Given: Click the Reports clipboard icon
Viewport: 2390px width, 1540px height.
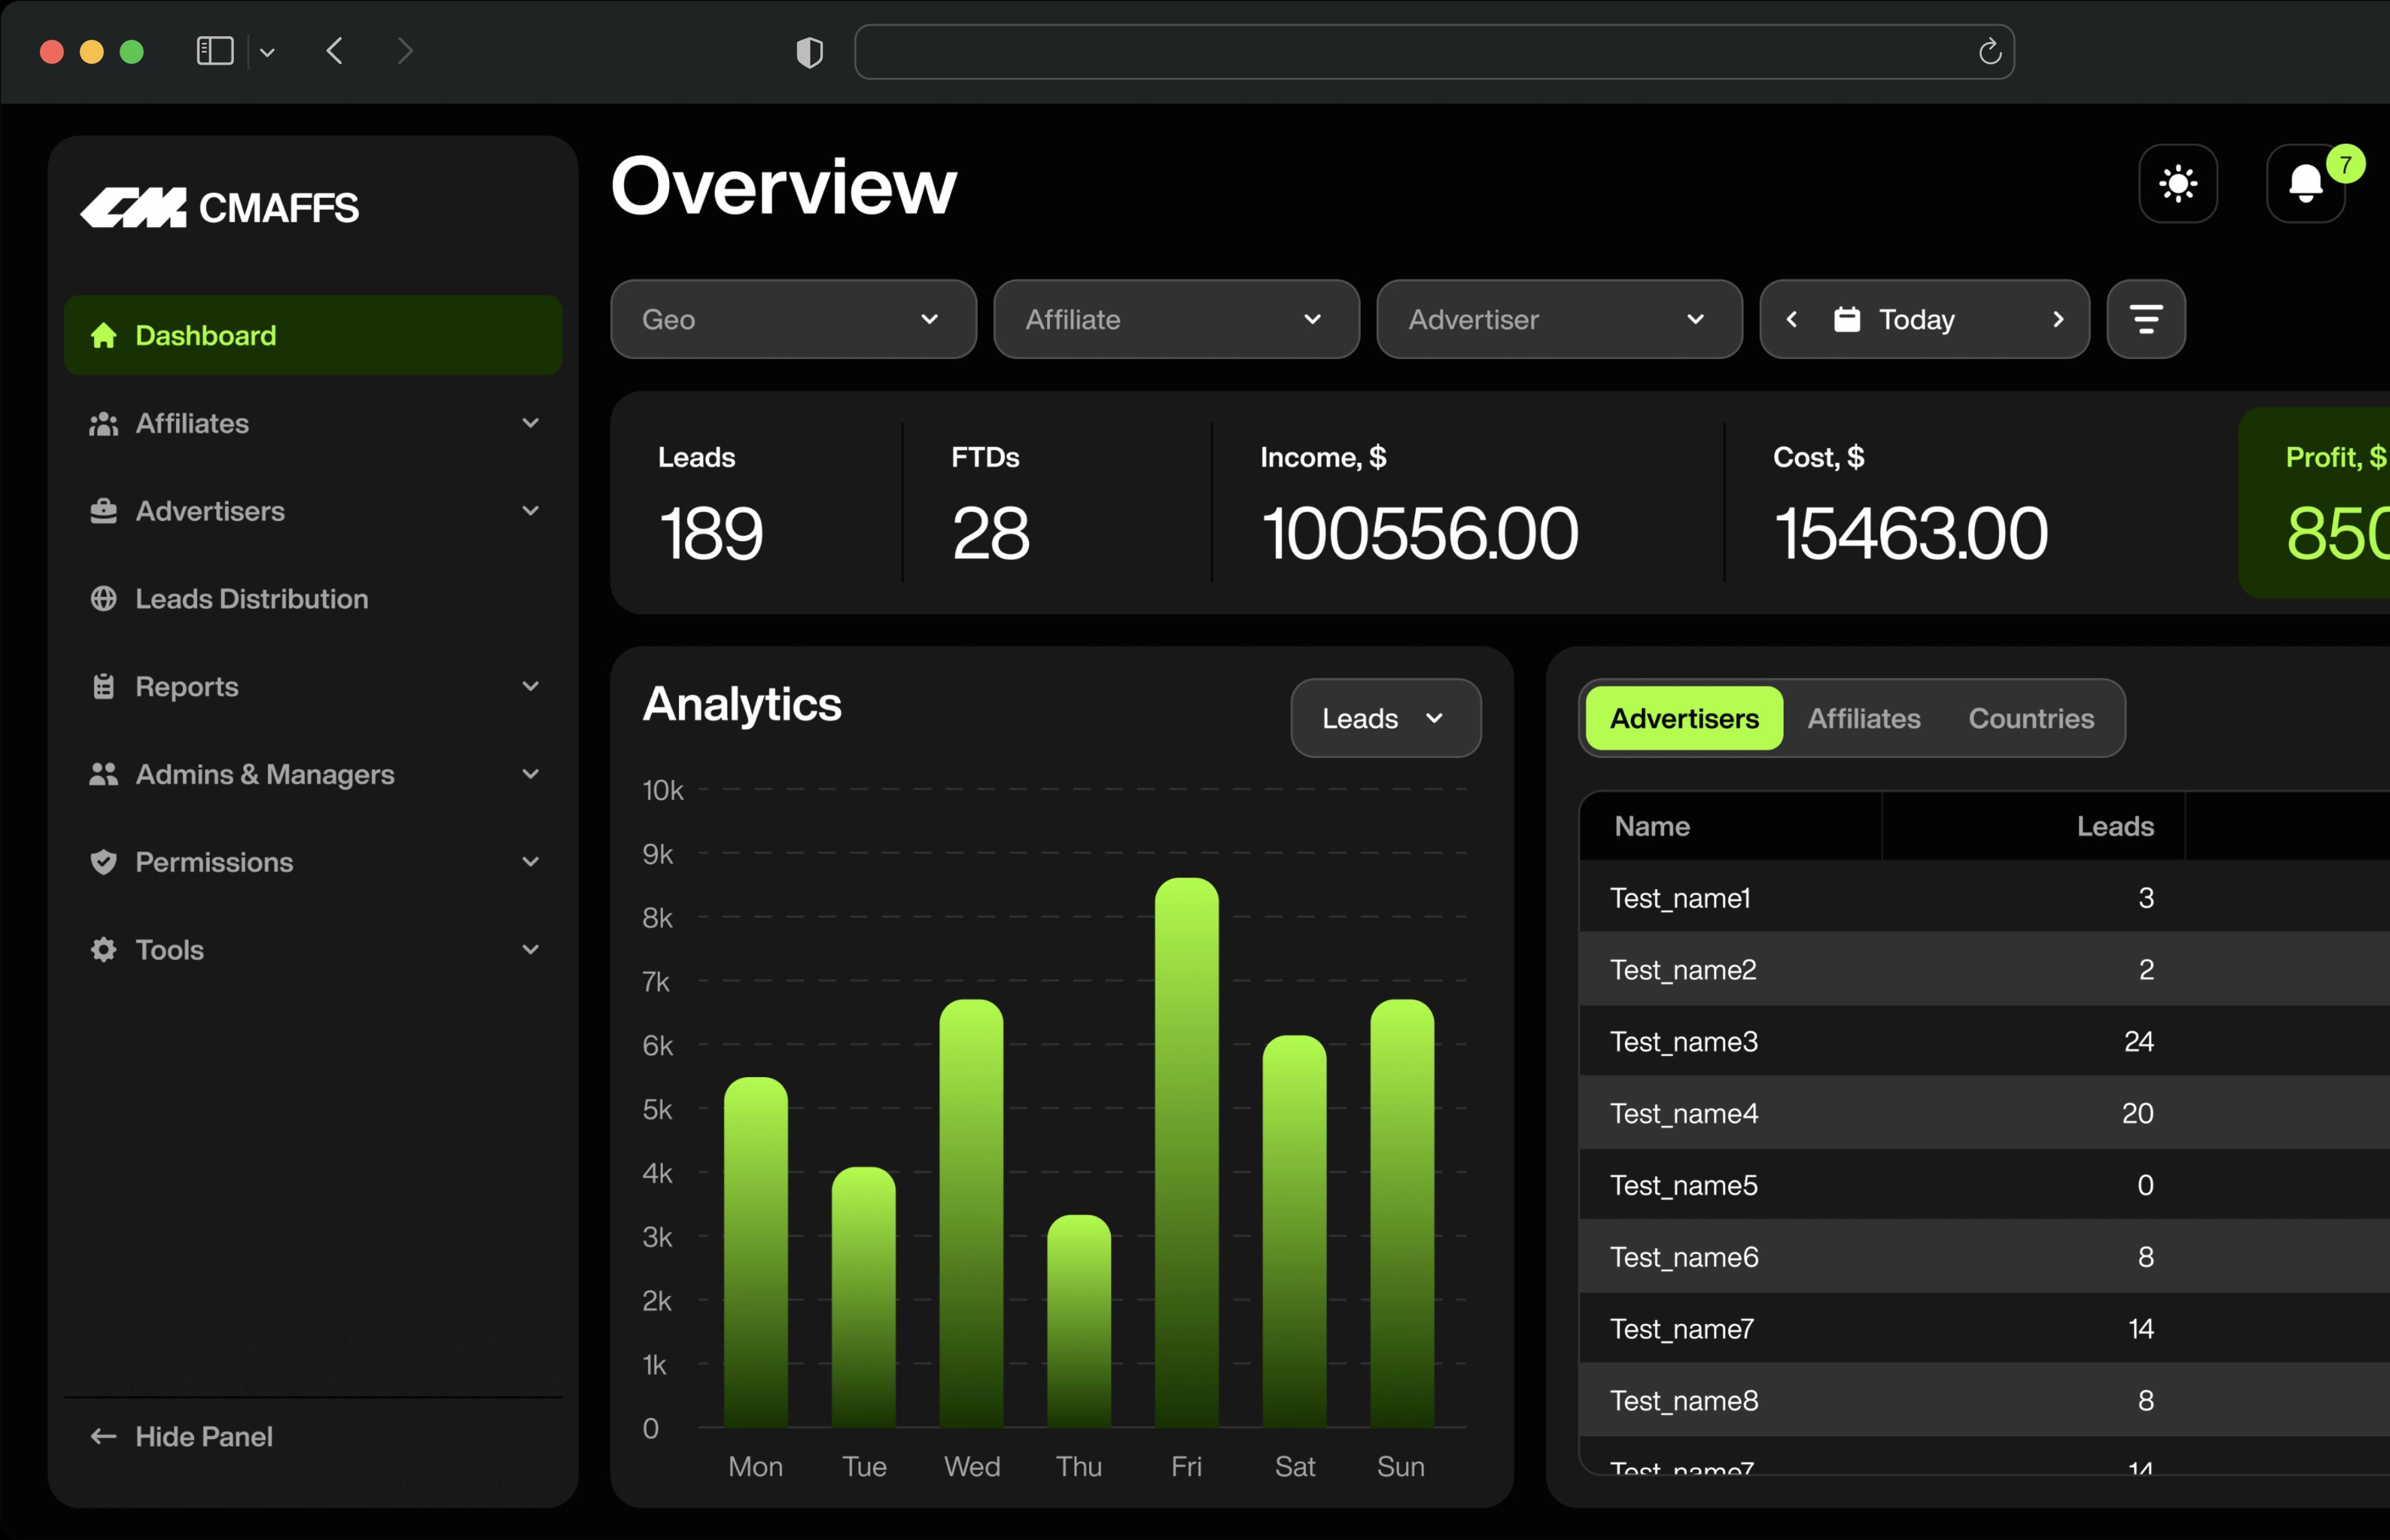Looking at the screenshot, I should (x=104, y=686).
